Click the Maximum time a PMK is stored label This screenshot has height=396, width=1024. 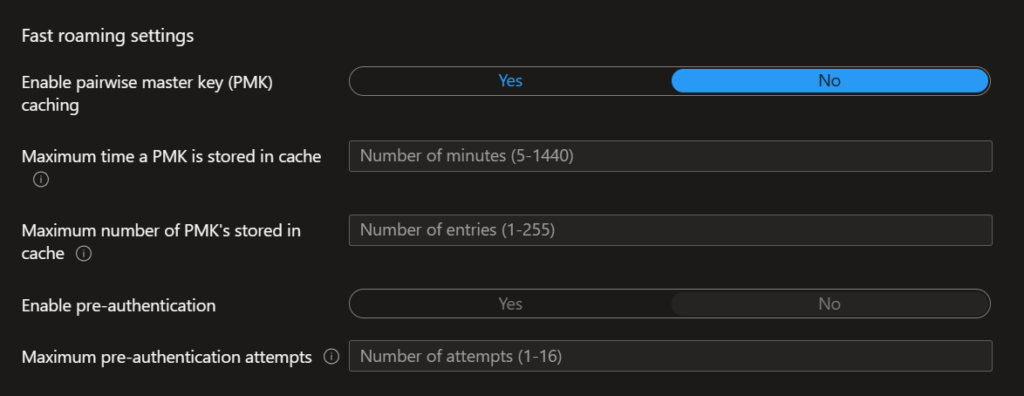tap(171, 157)
